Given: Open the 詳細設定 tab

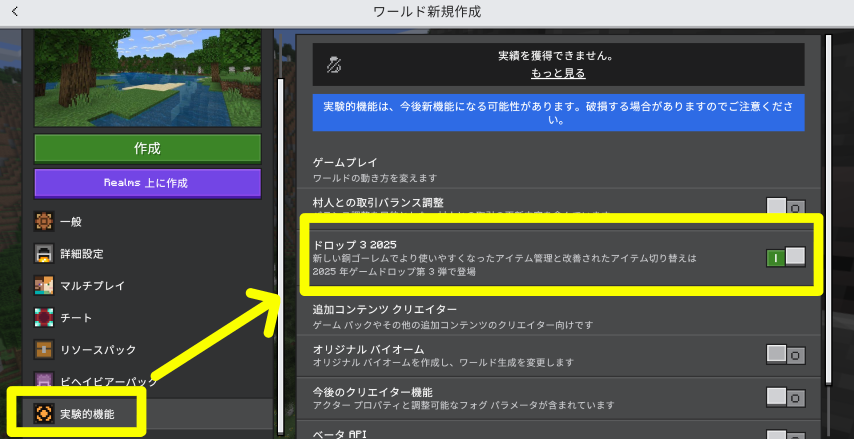Looking at the screenshot, I should (x=147, y=253).
